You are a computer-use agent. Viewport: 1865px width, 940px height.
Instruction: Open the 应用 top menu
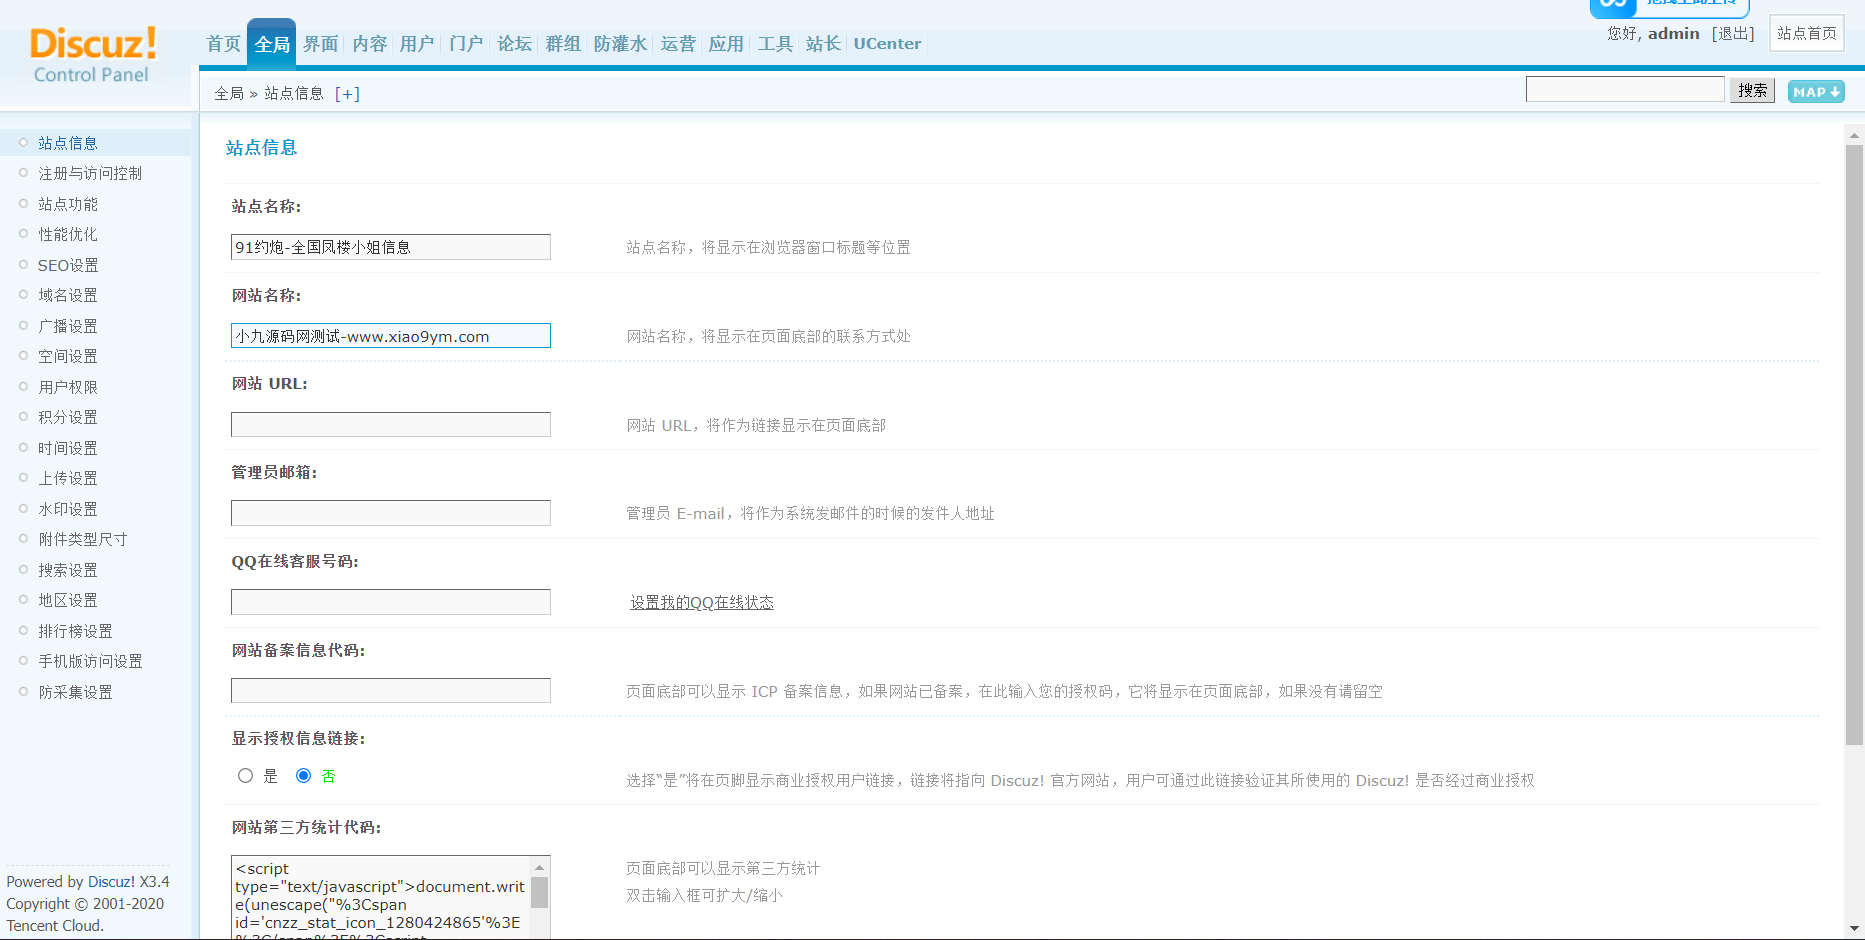[726, 44]
